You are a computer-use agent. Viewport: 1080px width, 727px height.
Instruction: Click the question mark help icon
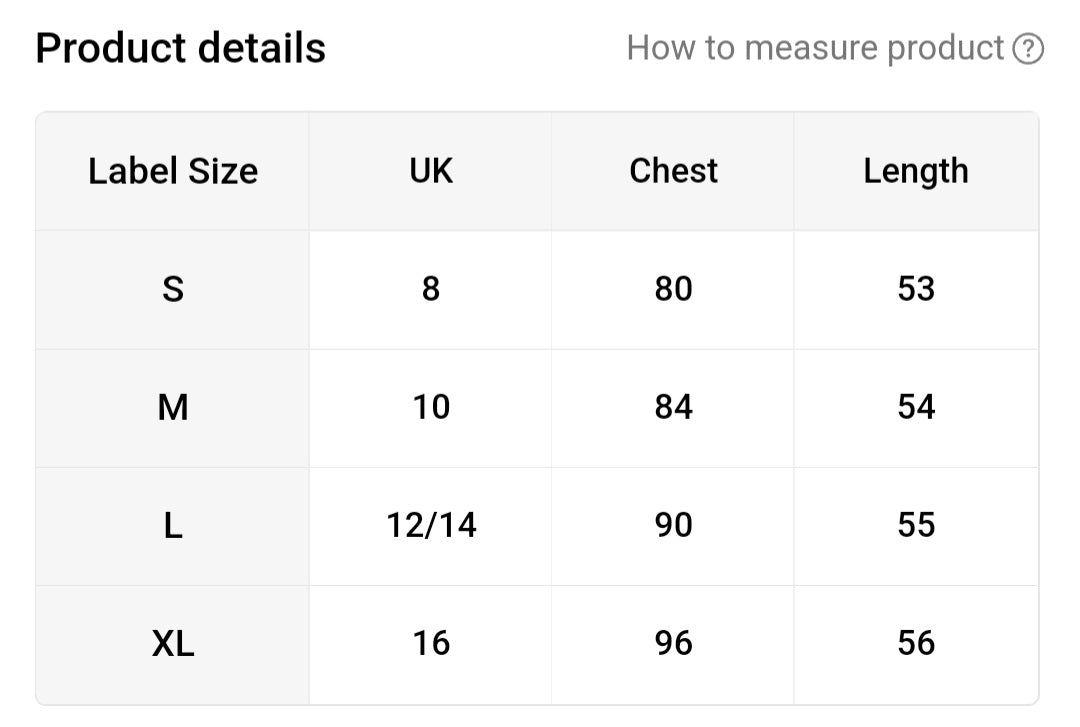pos(1028,49)
